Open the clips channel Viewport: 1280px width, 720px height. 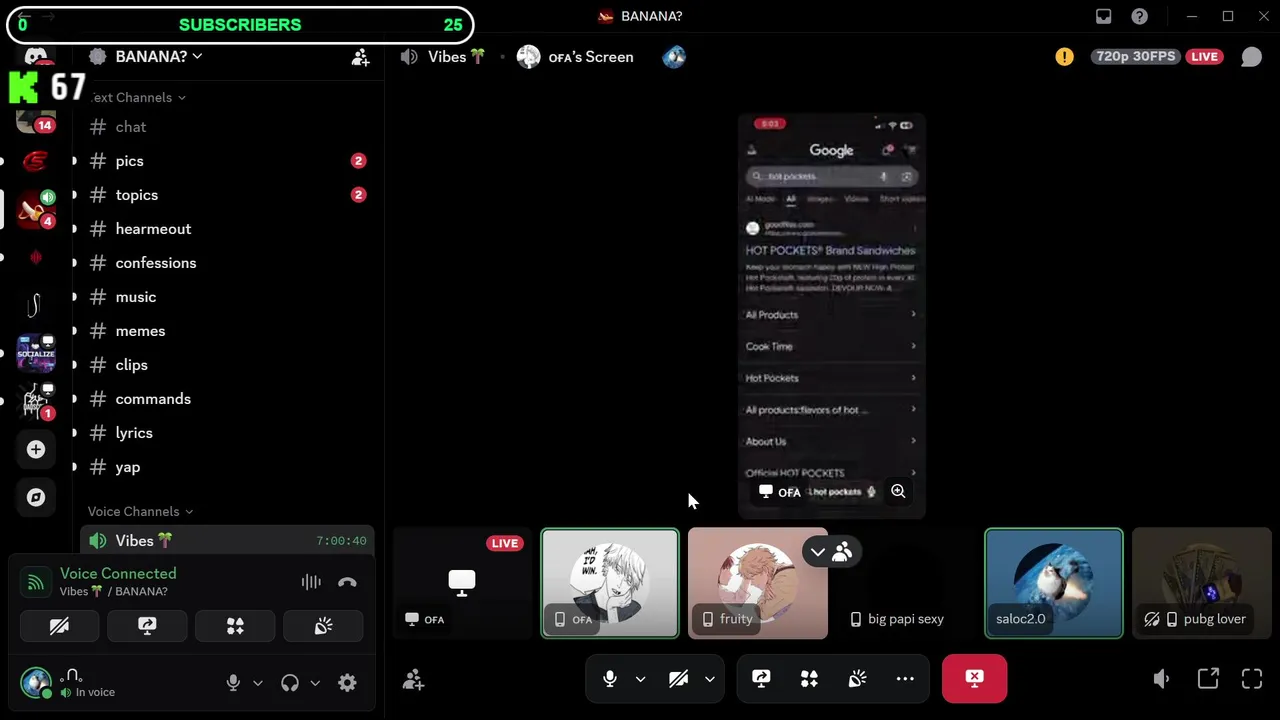(x=227, y=365)
